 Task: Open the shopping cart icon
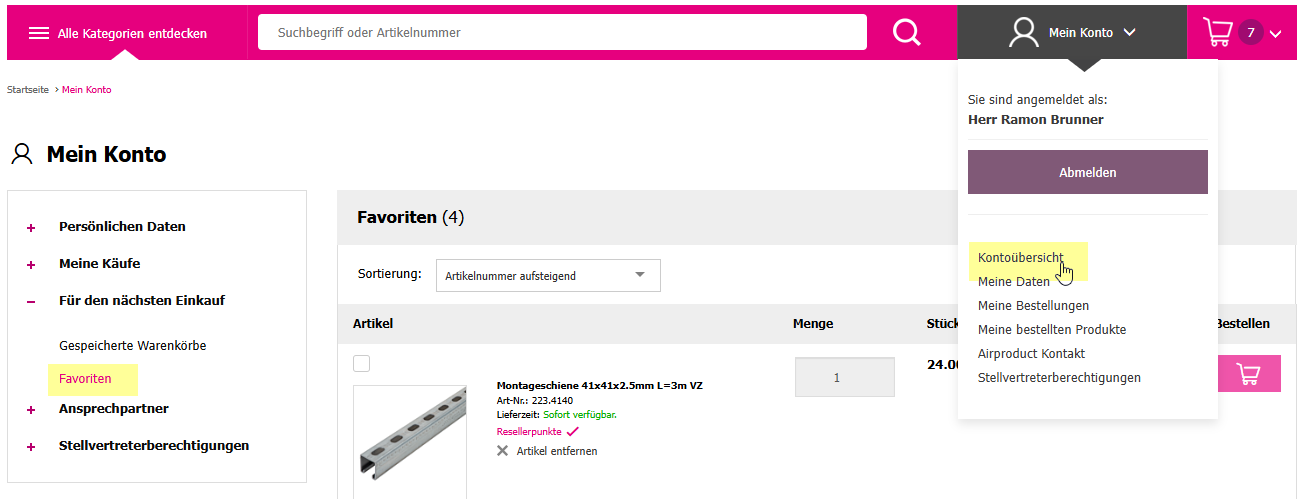[1217, 33]
